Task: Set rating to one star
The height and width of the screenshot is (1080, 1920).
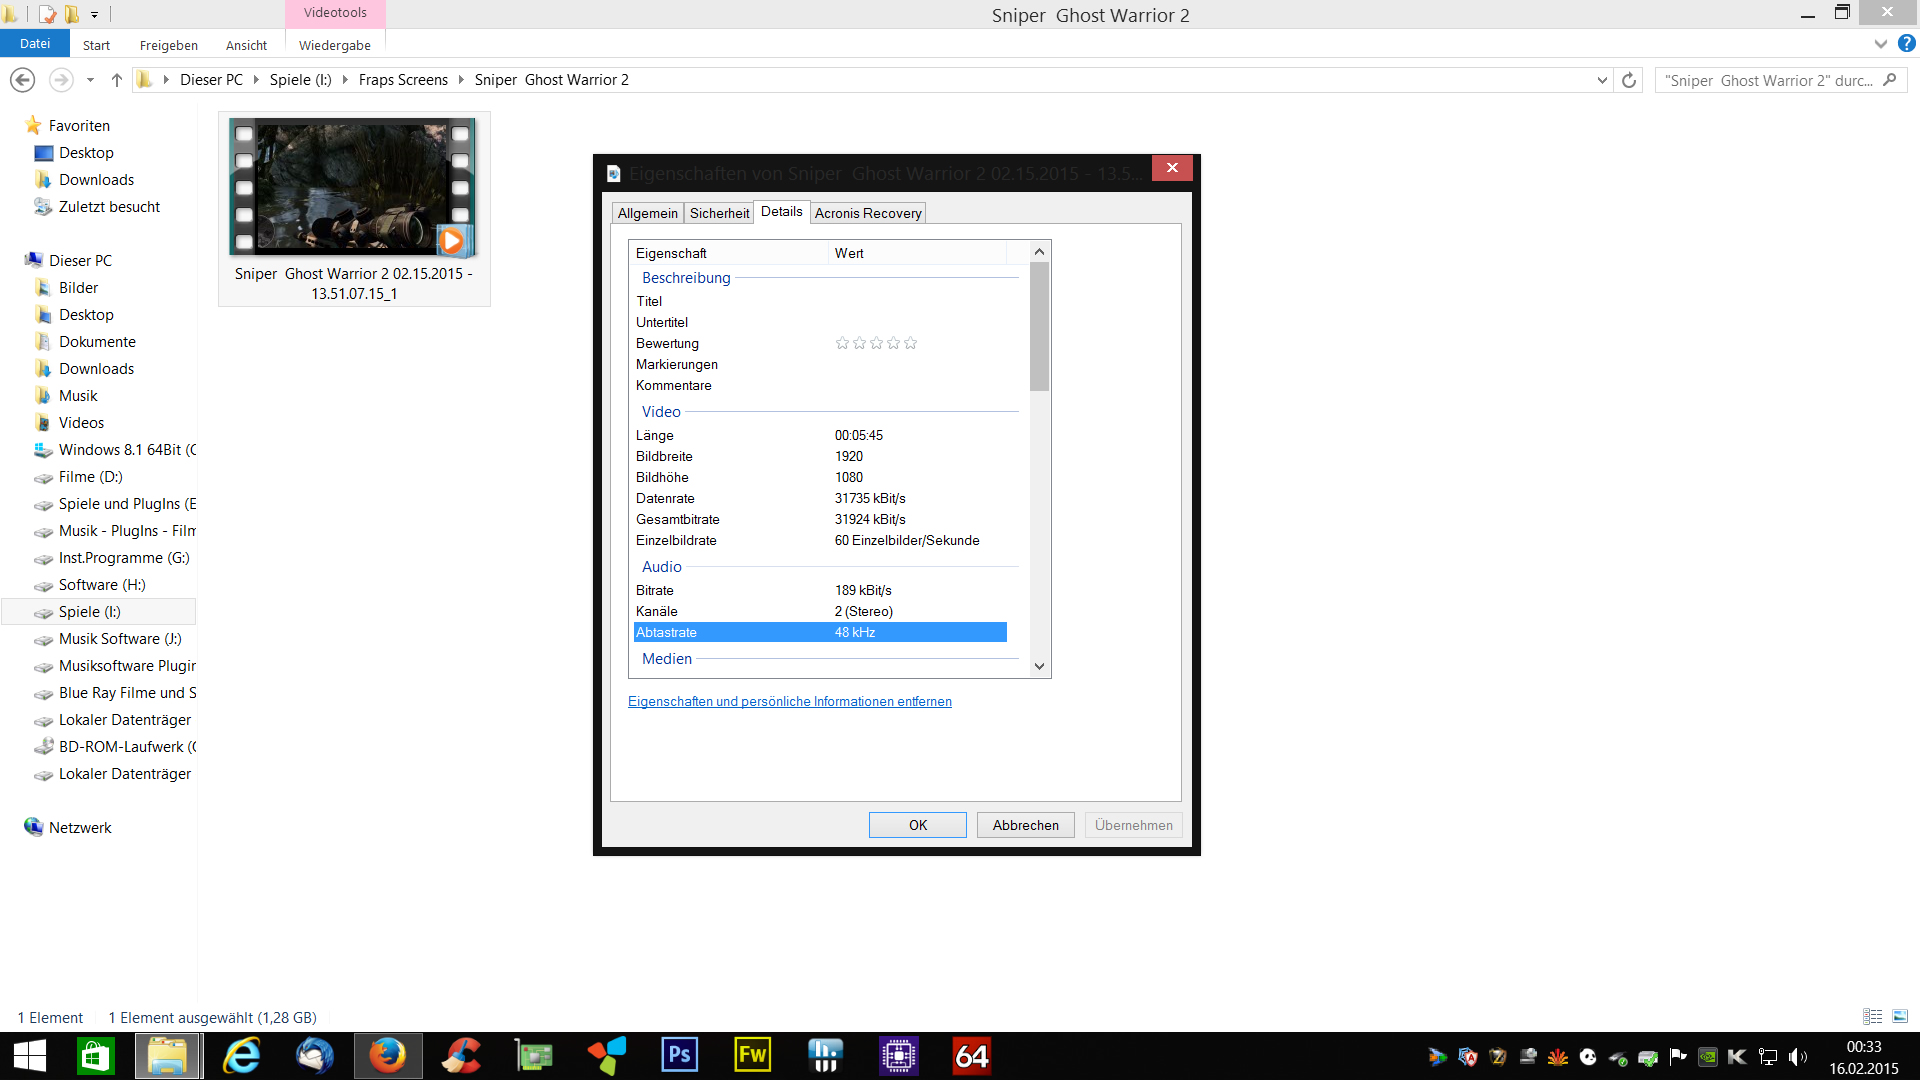Action: 842,343
